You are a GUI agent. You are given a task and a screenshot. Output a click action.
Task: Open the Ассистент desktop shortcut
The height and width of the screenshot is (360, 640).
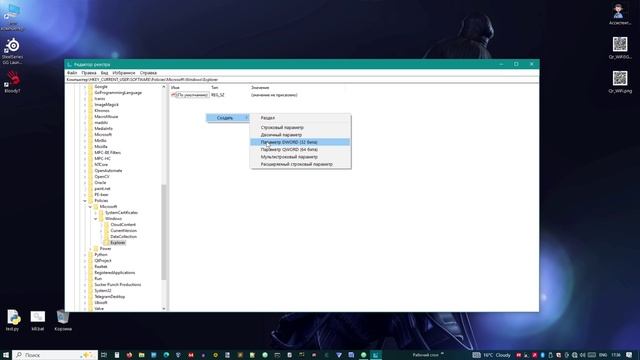[620, 14]
